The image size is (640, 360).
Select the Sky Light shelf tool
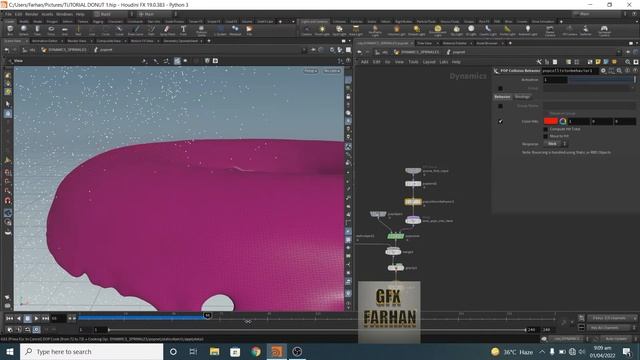[x=456, y=30]
